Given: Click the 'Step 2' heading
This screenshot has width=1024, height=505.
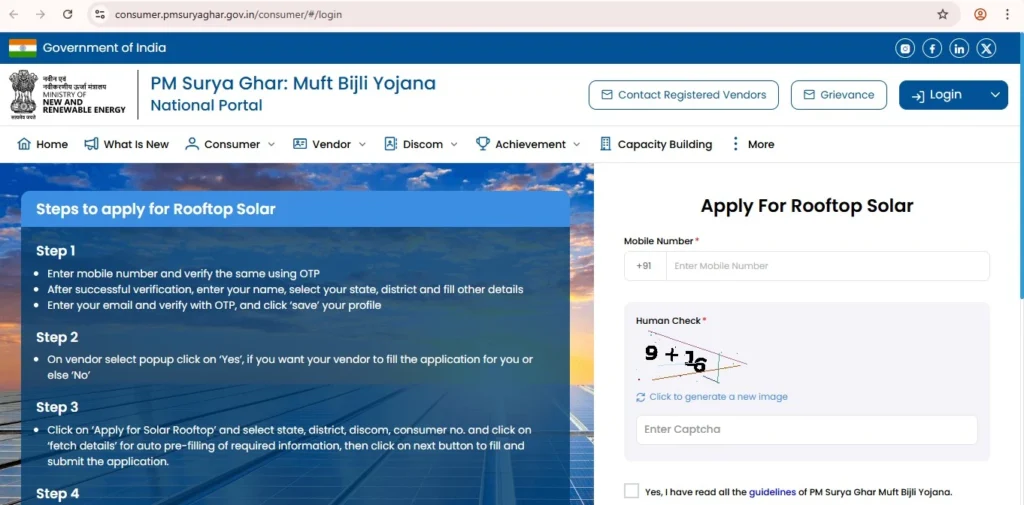Looking at the screenshot, I should point(57,337).
